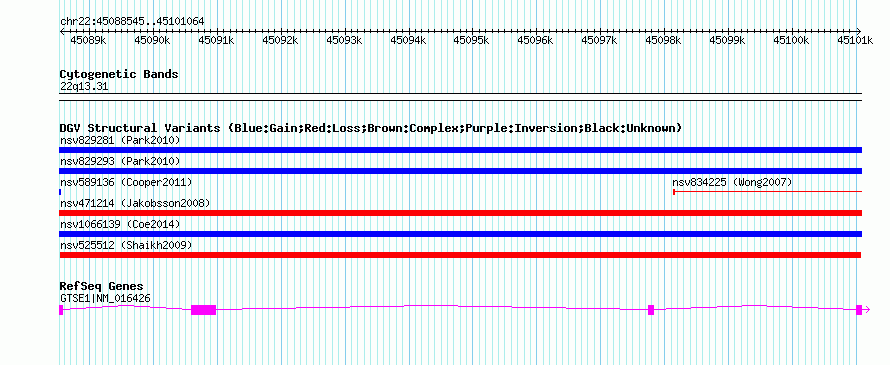Click the Cytogenetic Bands track title
This screenshot has height=365, width=890.
(x=119, y=74)
